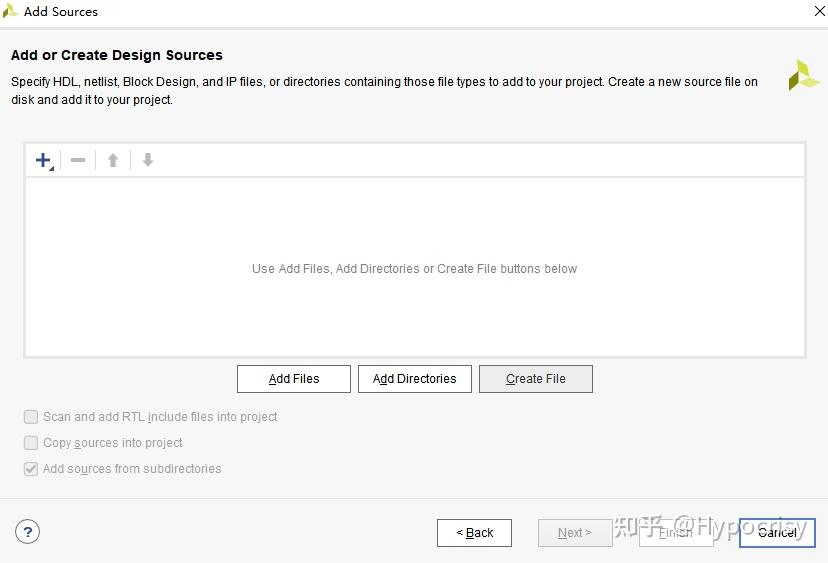Image resolution: width=828 pixels, height=563 pixels.
Task: Click the Add Directories button
Action: [x=415, y=379]
